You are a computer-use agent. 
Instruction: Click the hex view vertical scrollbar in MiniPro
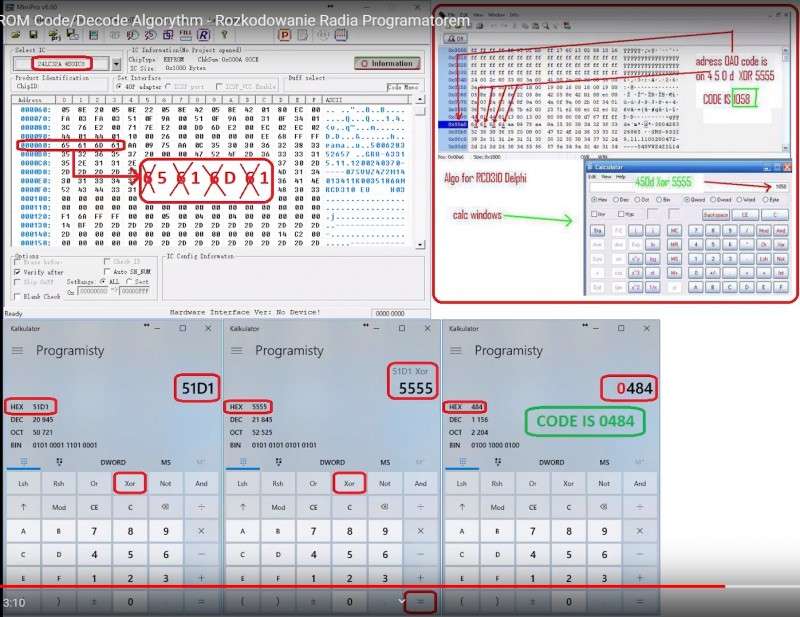pyautogui.click(x=420, y=171)
